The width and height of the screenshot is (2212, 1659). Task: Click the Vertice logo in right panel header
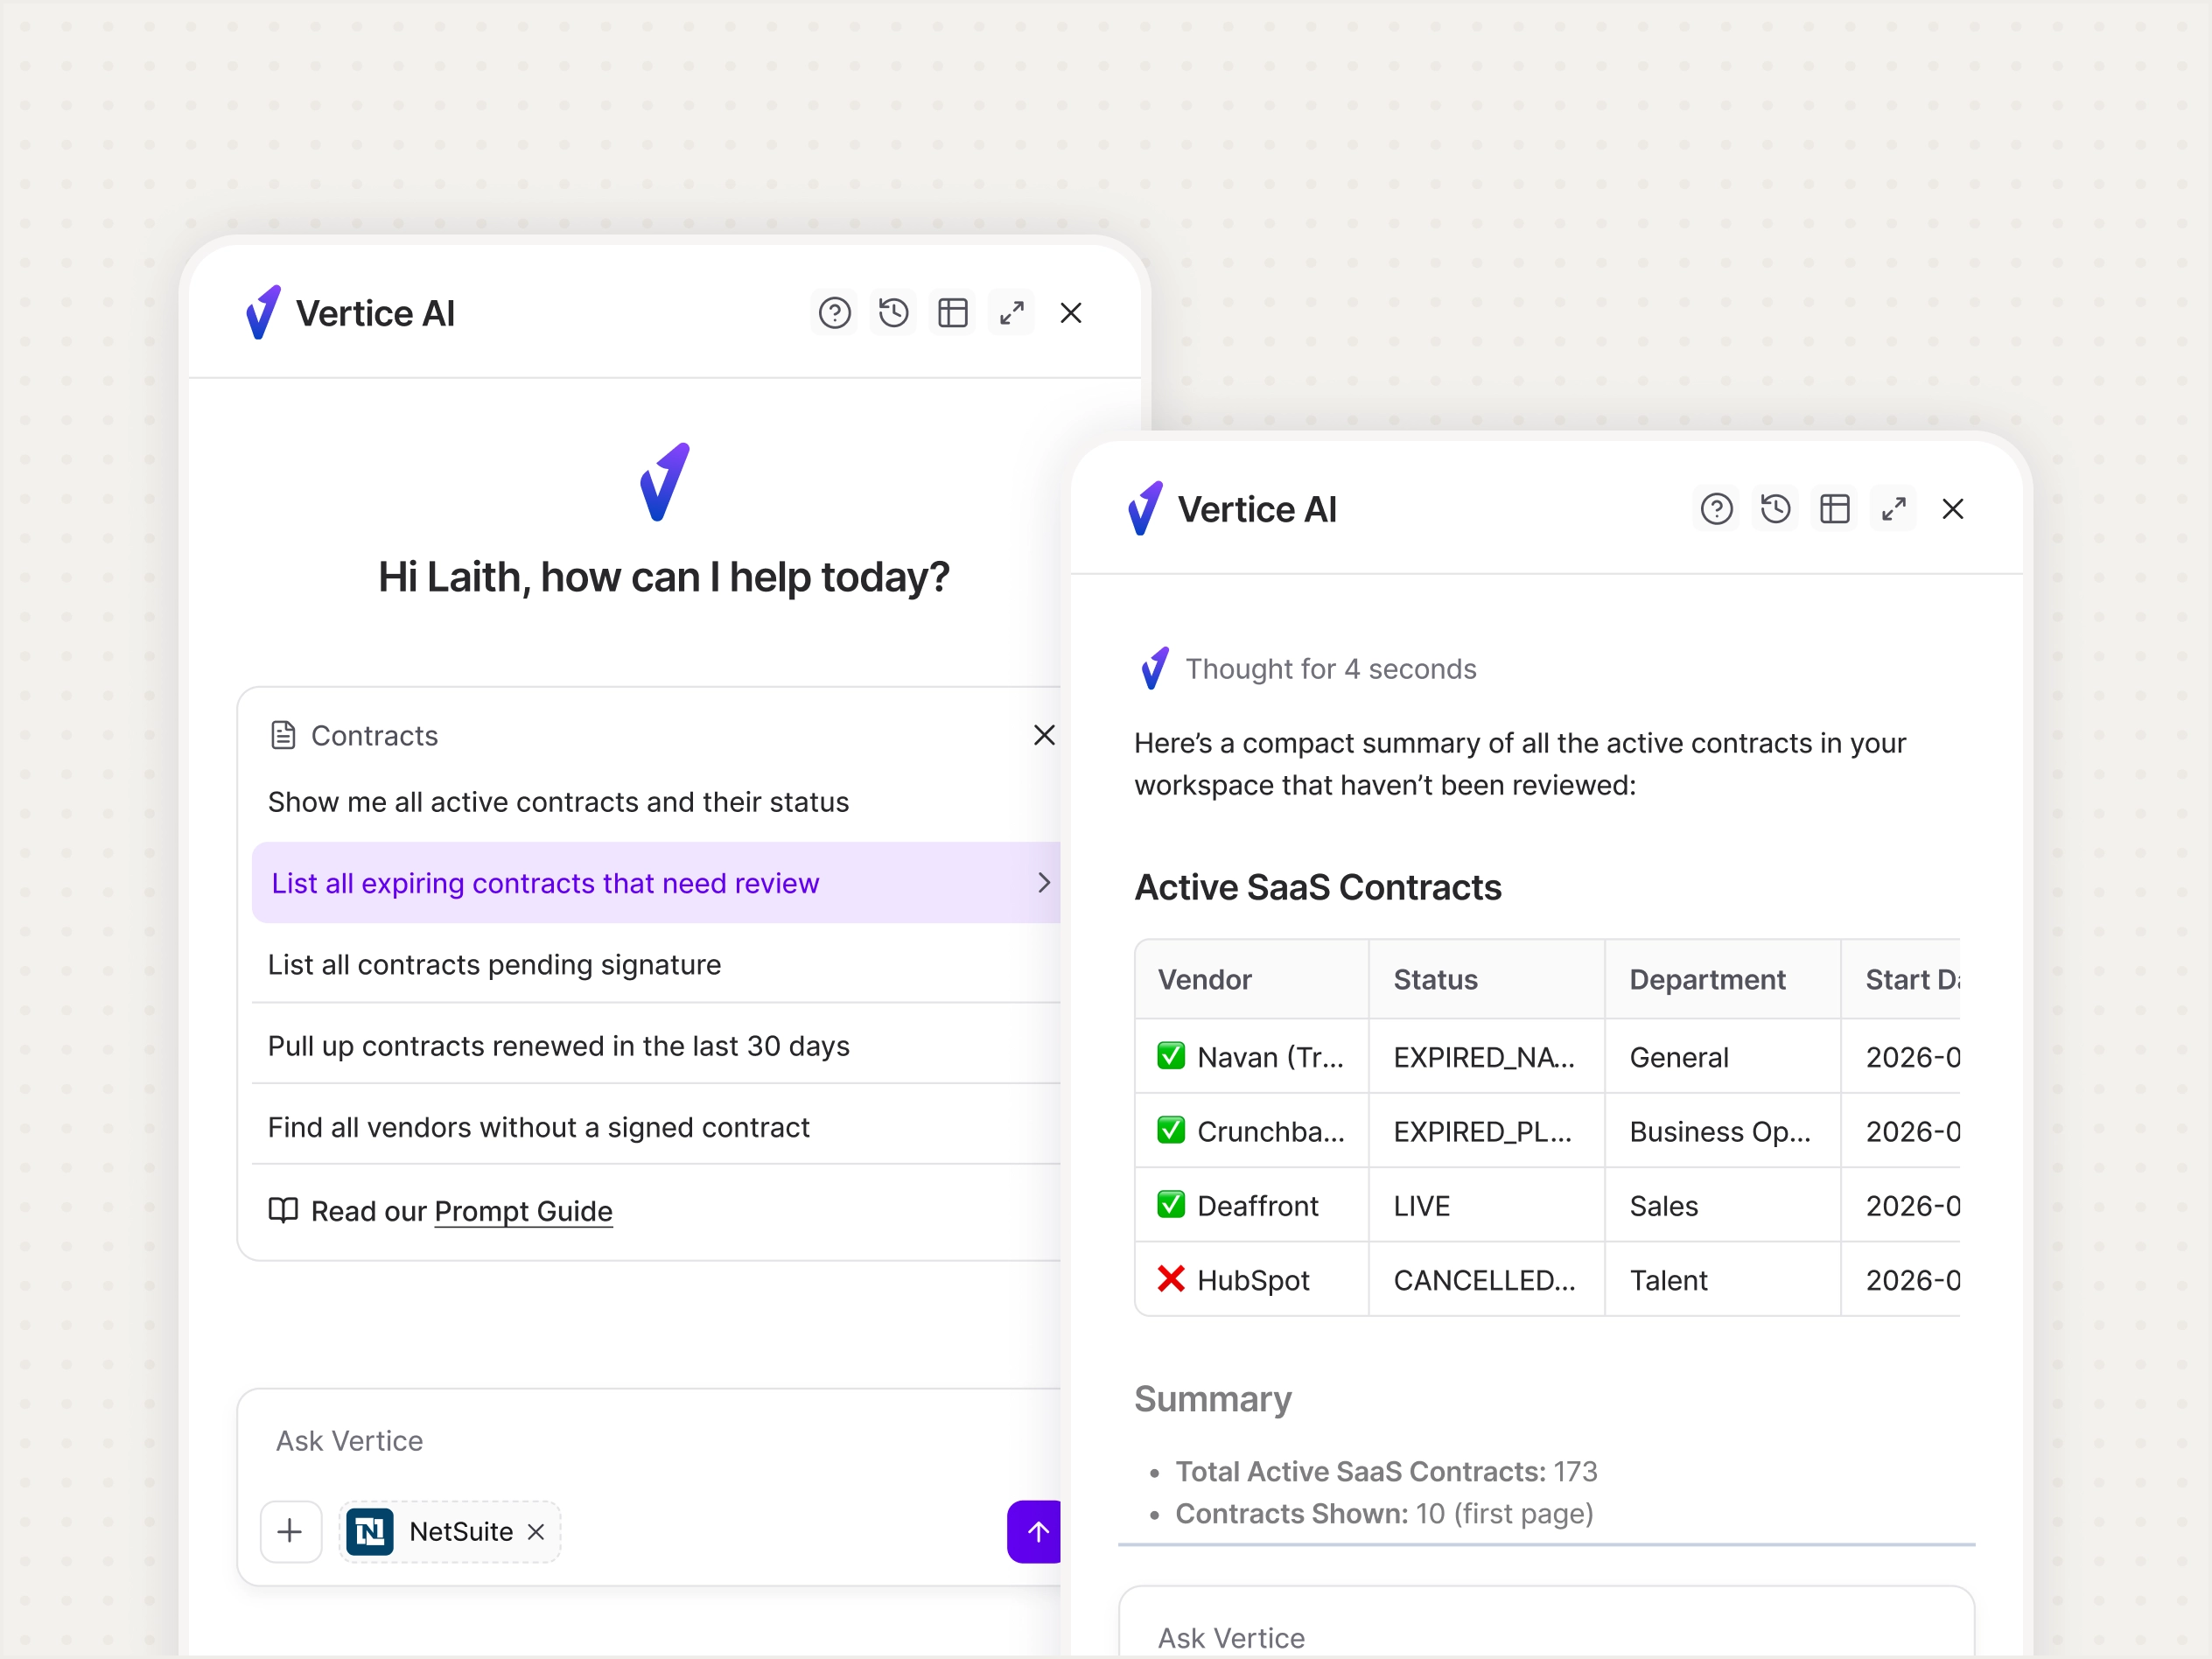pyautogui.click(x=1145, y=508)
